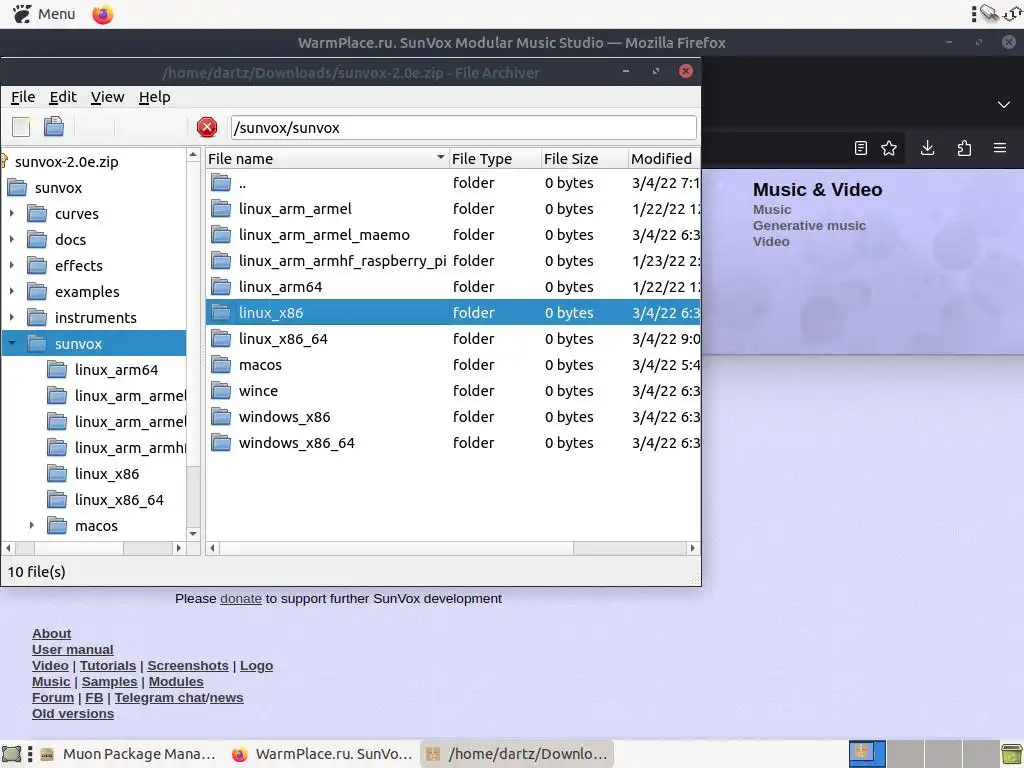
Task: Click the red Stop icon in toolbar
Action: [207, 127]
